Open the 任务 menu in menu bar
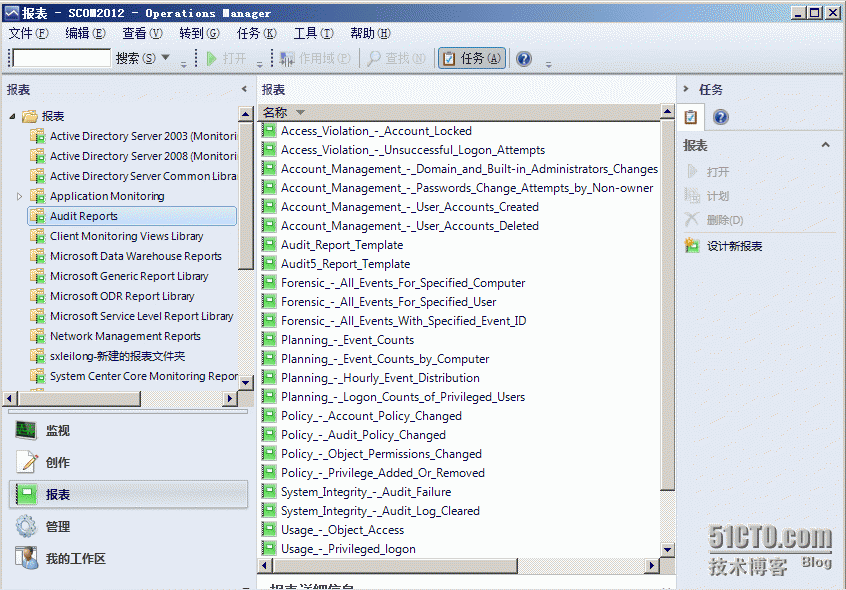The width and height of the screenshot is (846, 590). [x=257, y=33]
